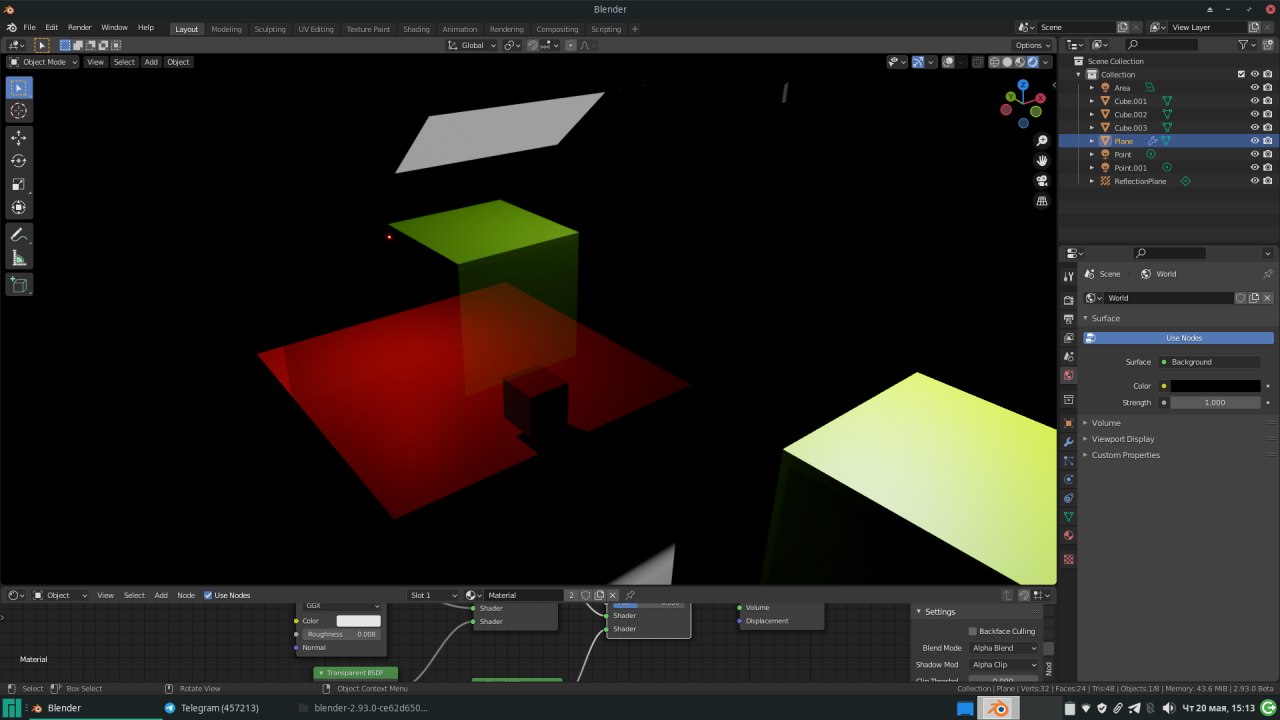1280x720 pixels.
Task: Switch perspective/orthographic grid icon
Action: point(1042,201)
